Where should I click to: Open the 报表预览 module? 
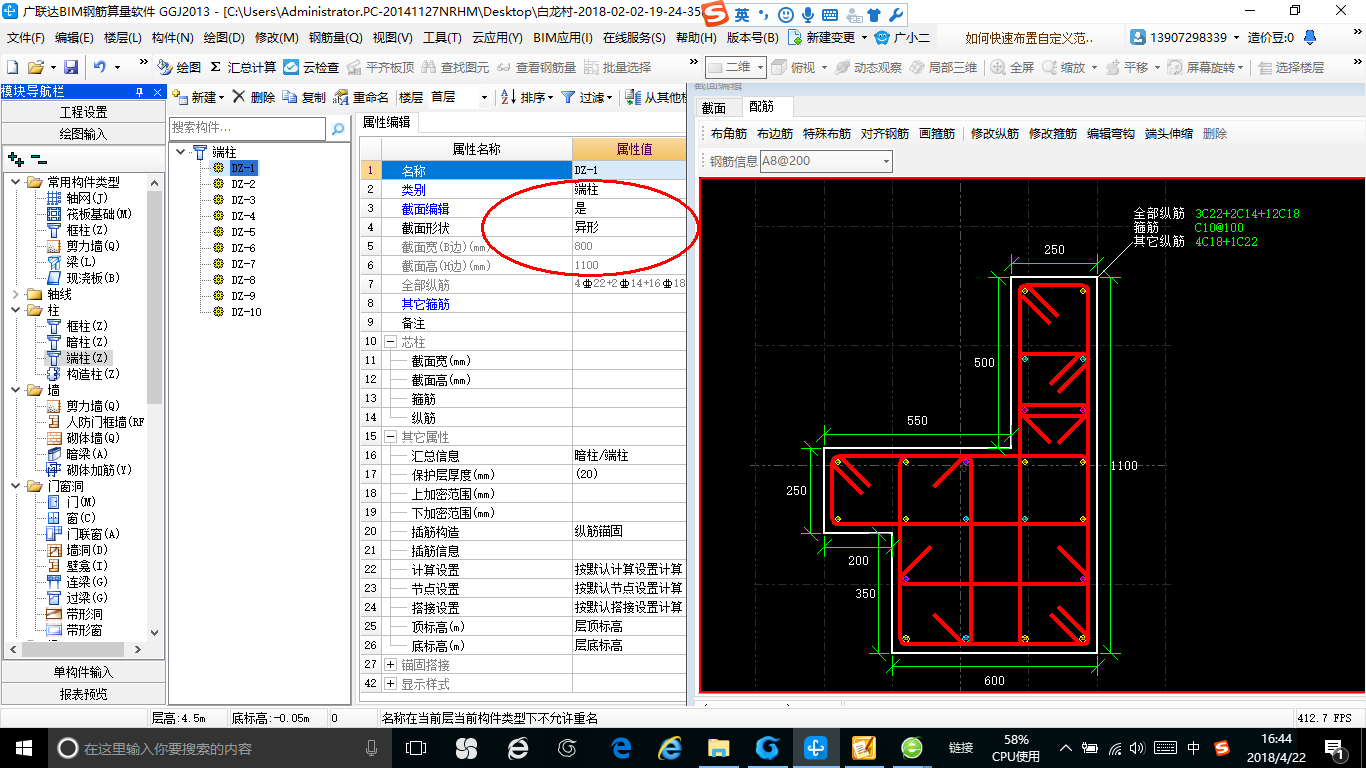83,693
